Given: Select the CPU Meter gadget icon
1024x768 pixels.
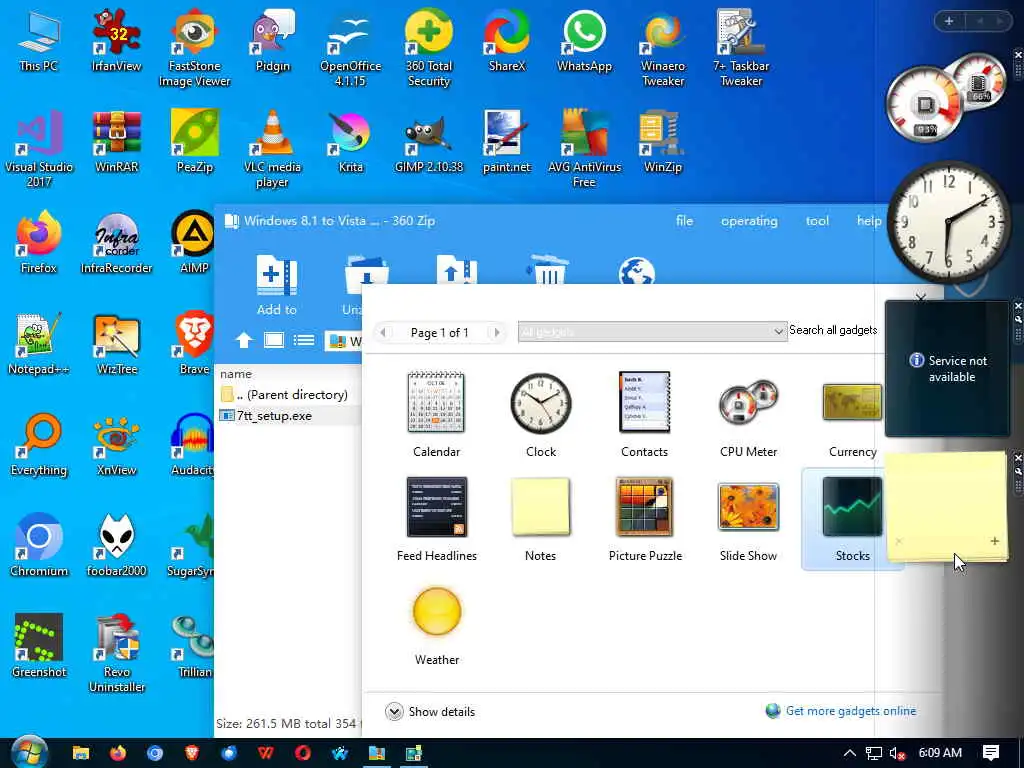Looking at the screenshot, I should [748, 402].
